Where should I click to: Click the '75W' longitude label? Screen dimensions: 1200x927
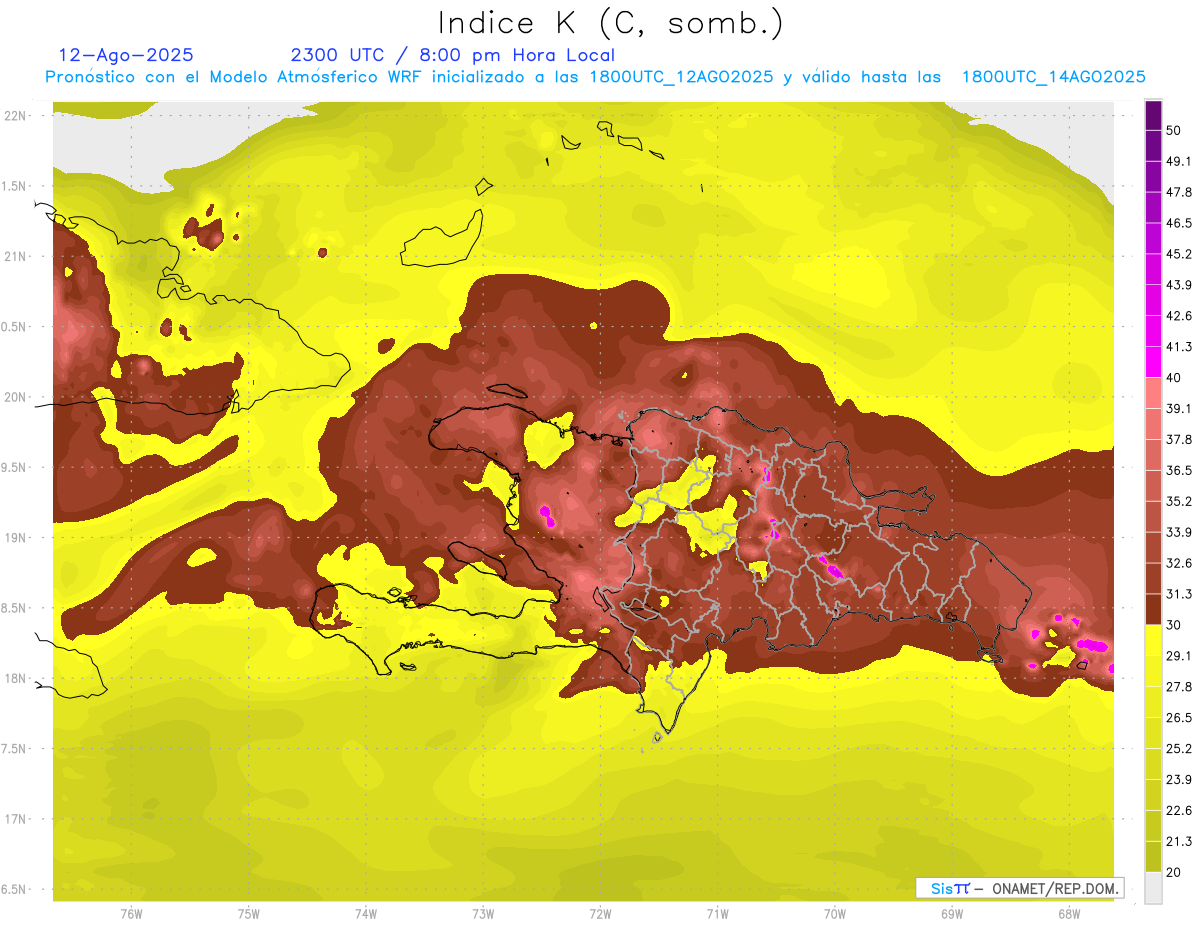[248, 914]
